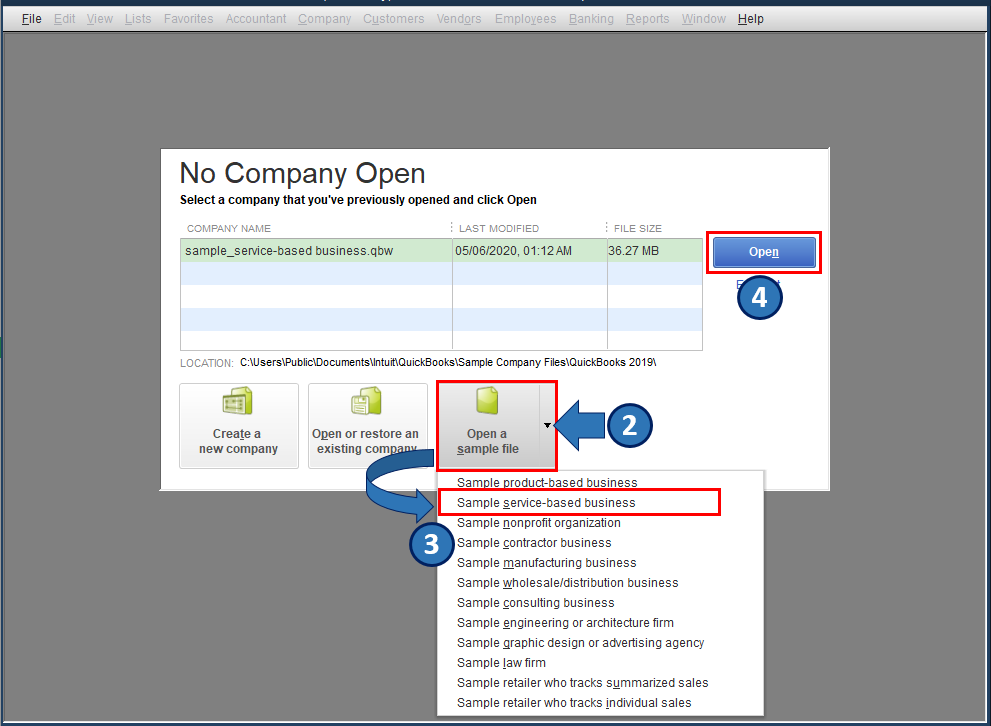
Task: Open the Accountant menu
Action: (x=256, y=19)
